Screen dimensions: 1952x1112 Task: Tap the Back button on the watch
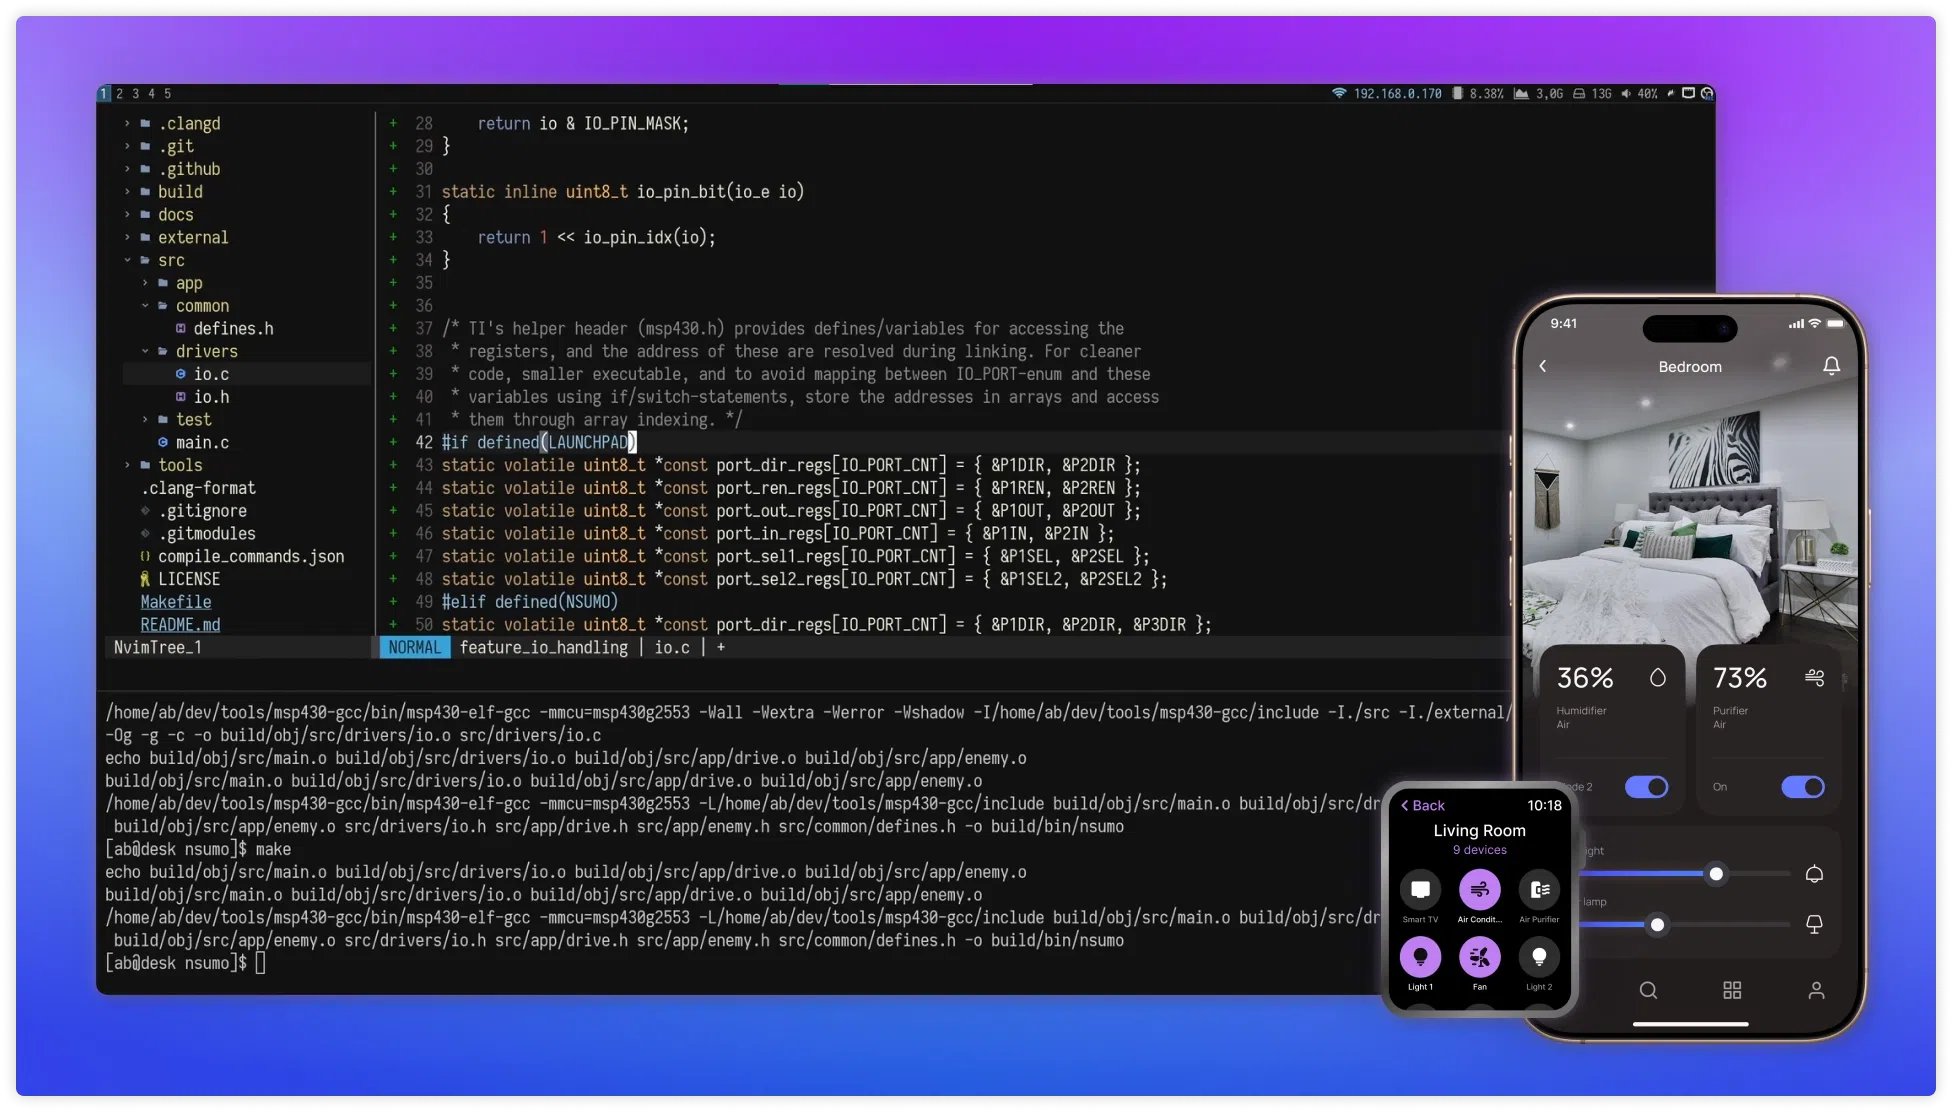[x=1423, y=806]
